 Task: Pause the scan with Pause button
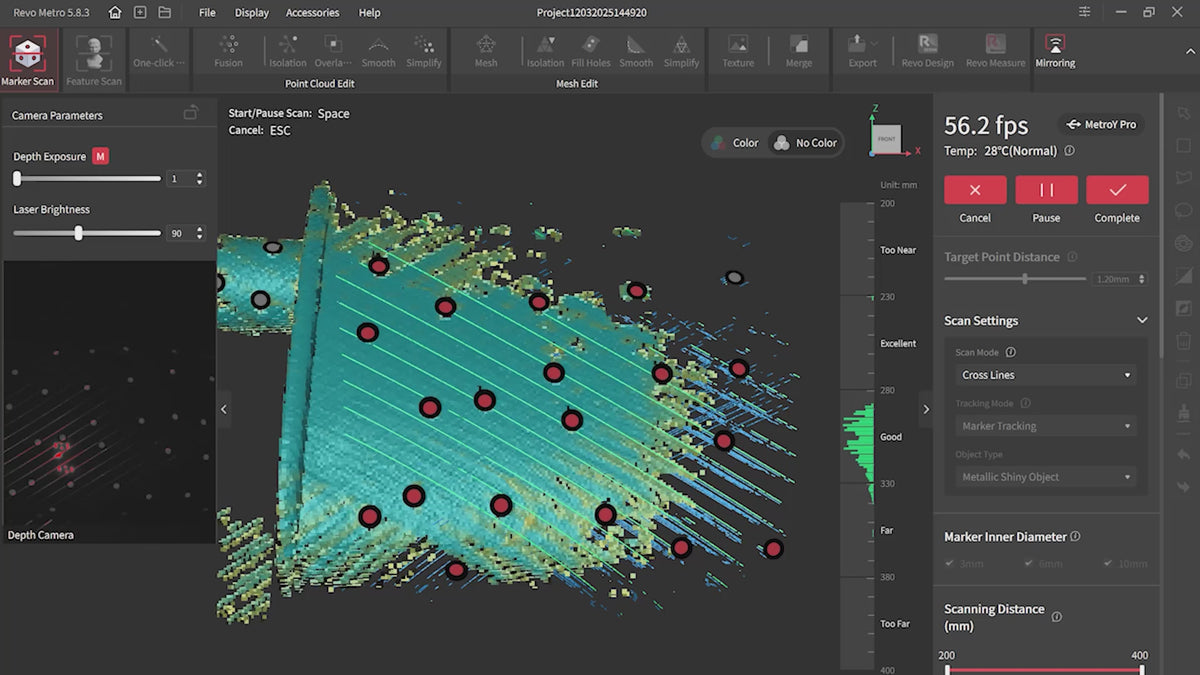pyautogui.click(x=1046, y=190)
